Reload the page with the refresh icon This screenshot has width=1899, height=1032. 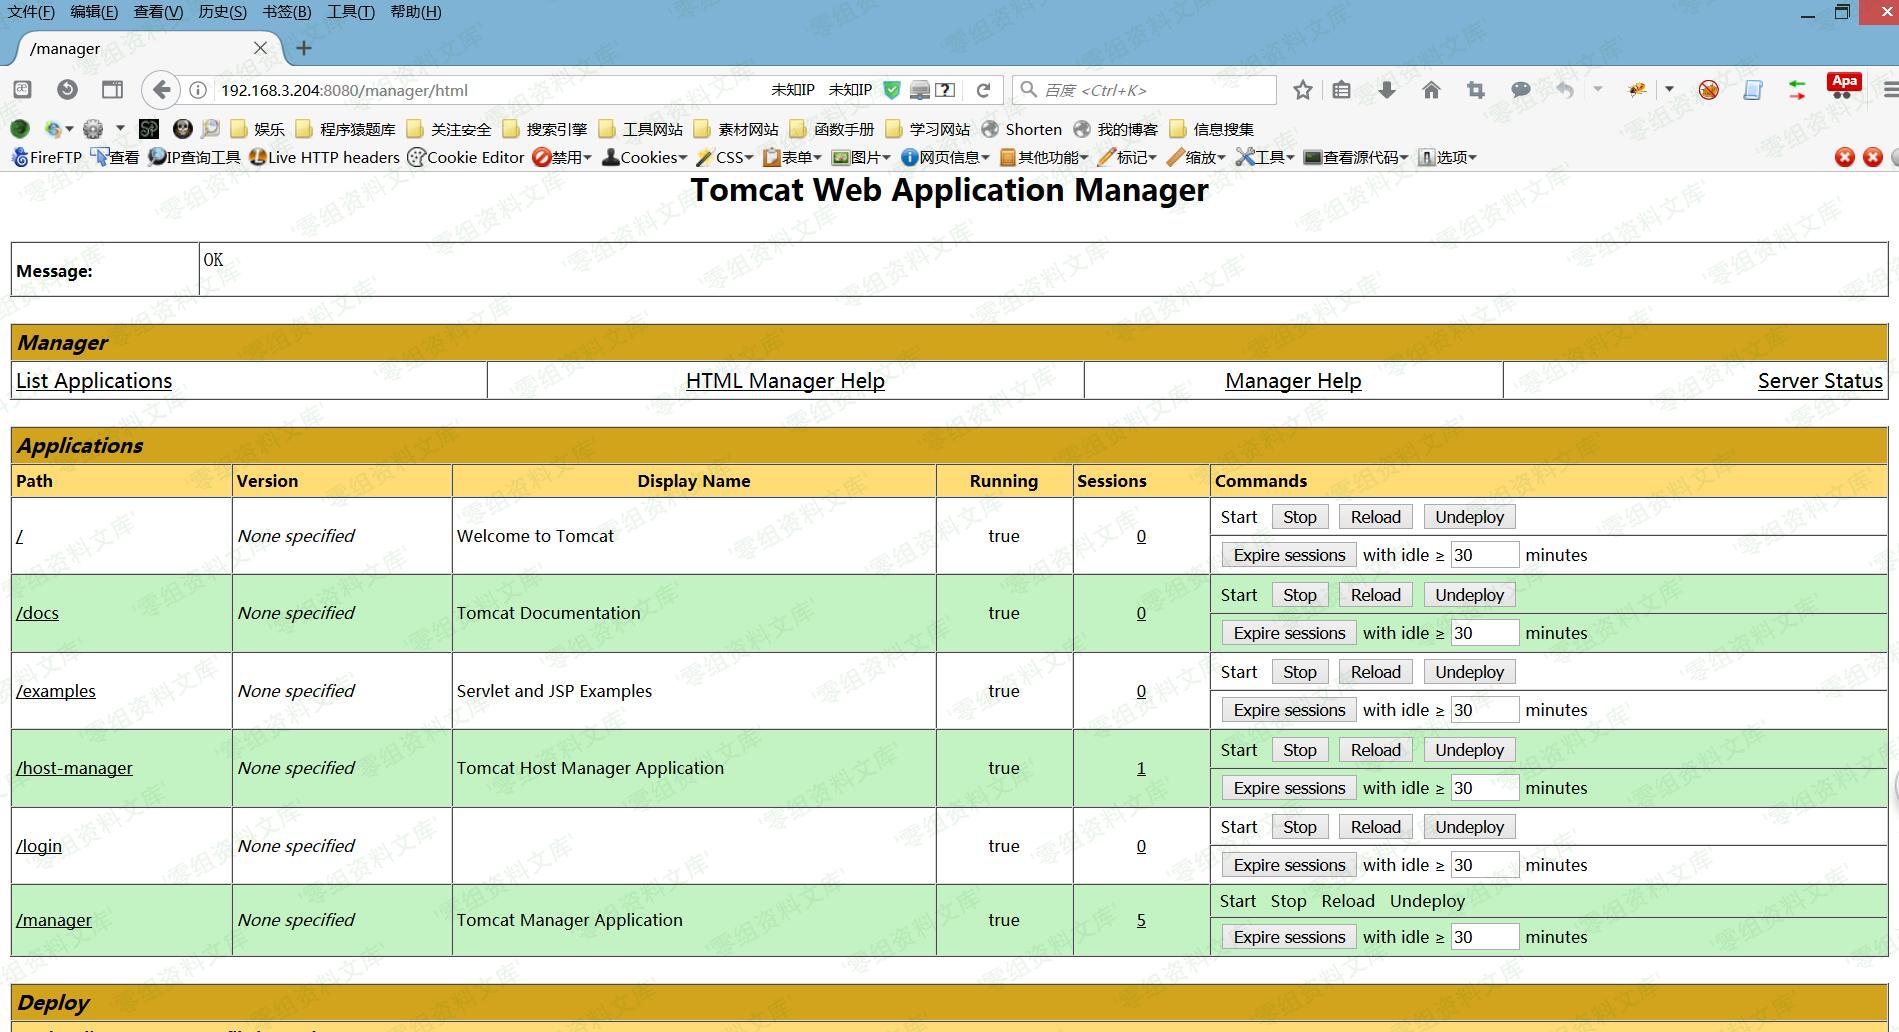(983, 90)
